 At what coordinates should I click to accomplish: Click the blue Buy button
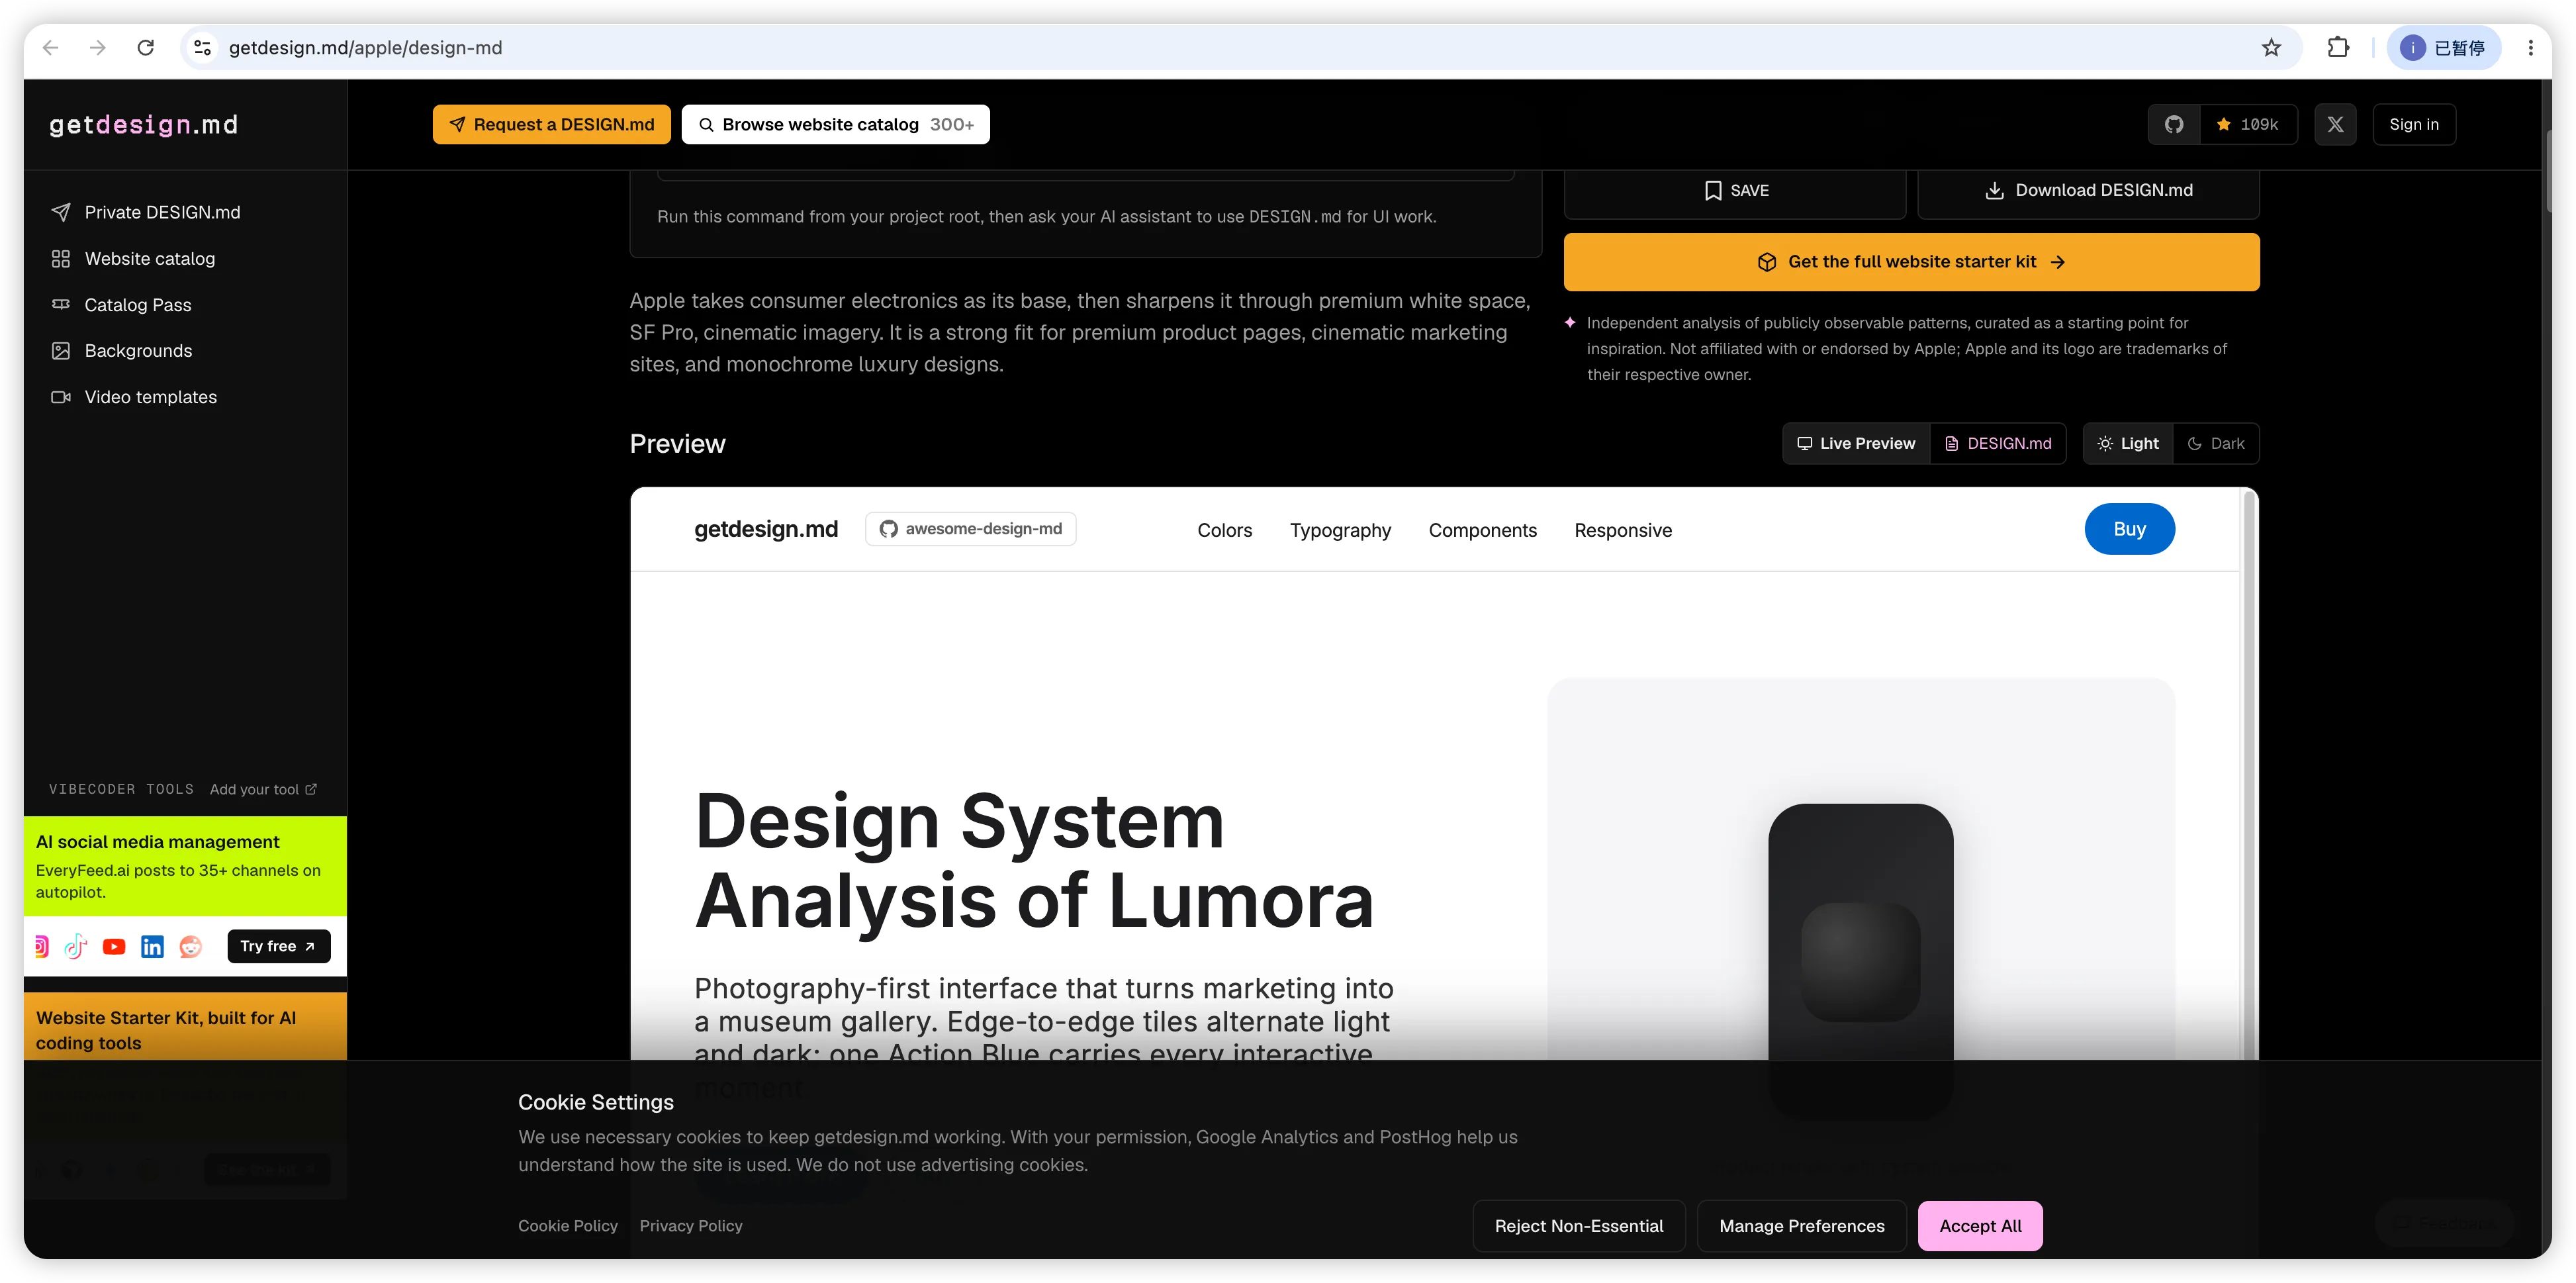click(2129, 529)
